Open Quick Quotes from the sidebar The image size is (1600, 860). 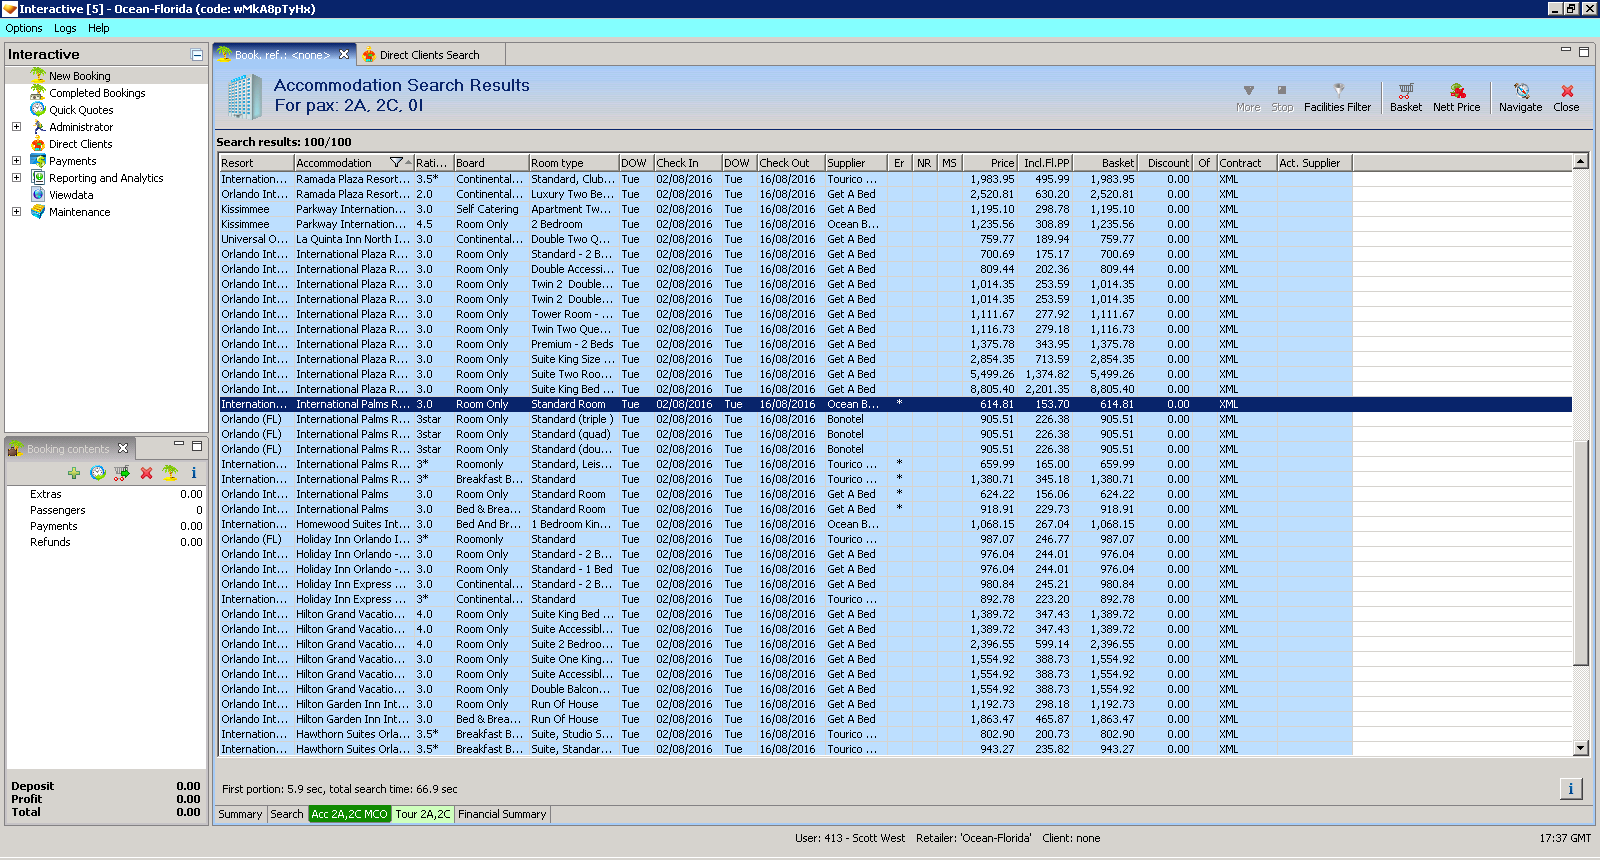81,110
